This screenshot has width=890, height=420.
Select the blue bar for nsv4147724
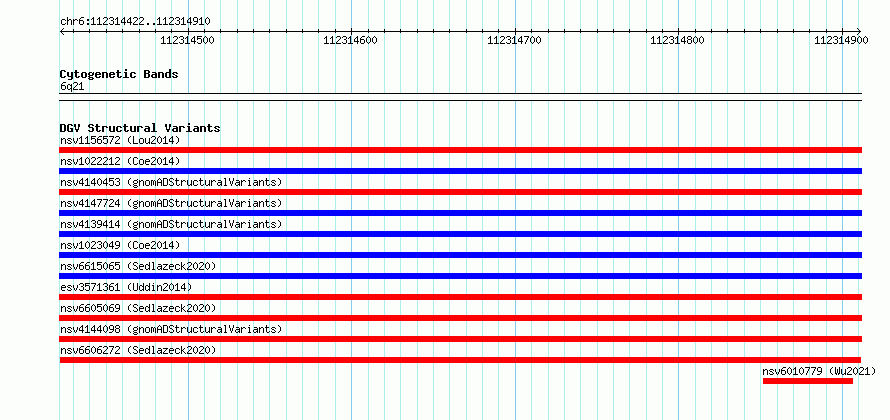coord(461,213)
